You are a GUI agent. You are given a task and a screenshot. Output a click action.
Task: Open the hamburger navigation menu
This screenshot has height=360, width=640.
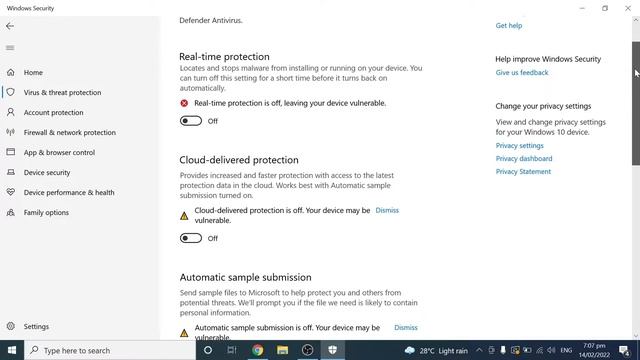point(10,48)
